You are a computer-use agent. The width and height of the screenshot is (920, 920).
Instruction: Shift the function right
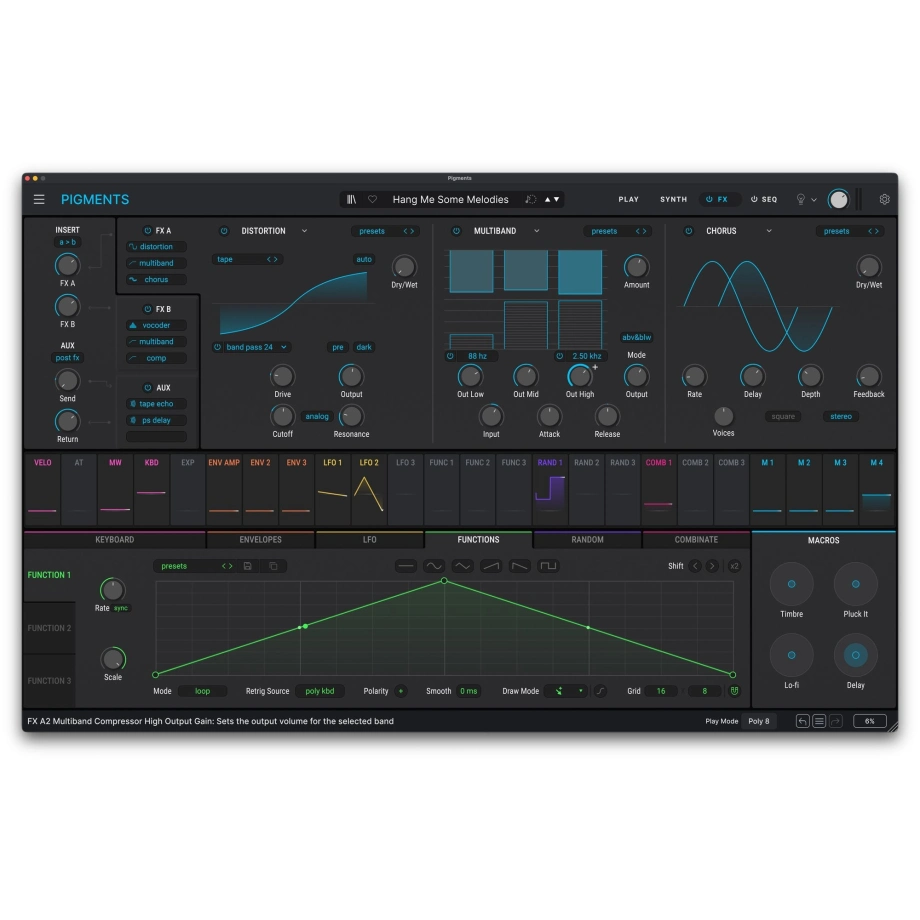712,566
